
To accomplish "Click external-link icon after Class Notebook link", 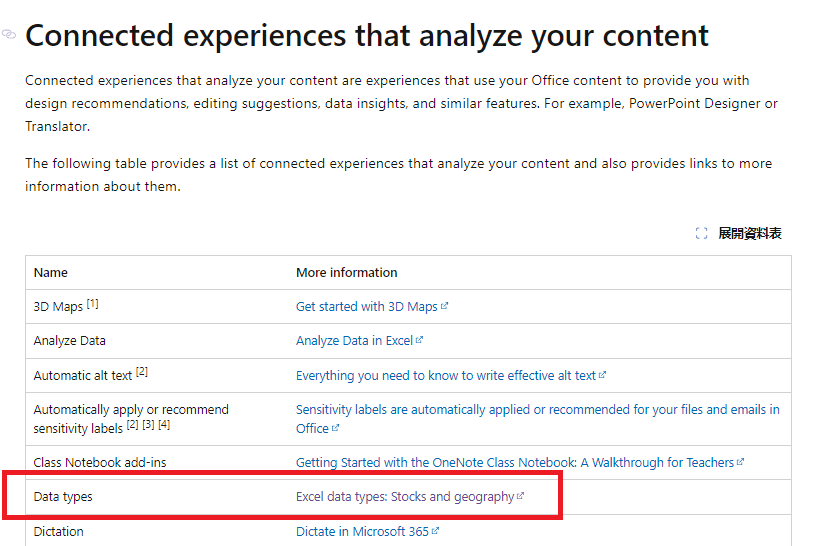I will 741,463.
